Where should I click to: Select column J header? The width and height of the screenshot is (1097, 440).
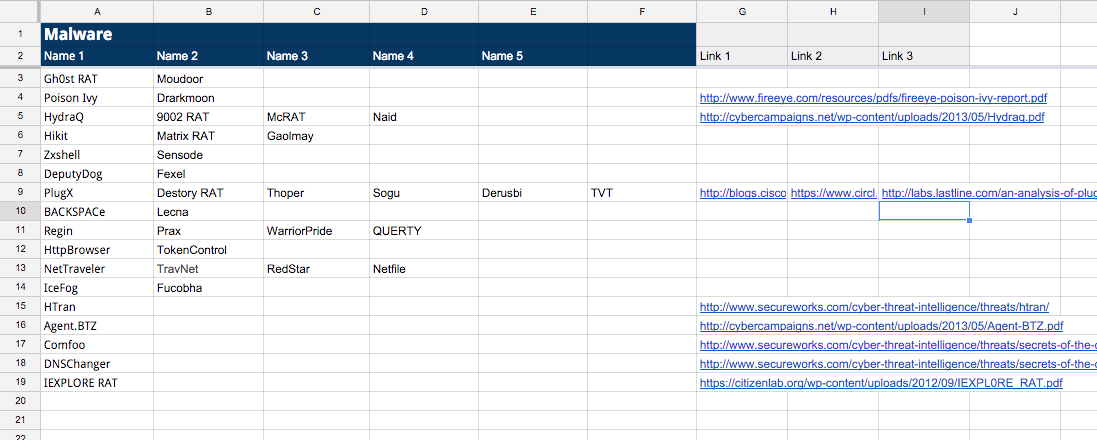tap(1015, 11)
